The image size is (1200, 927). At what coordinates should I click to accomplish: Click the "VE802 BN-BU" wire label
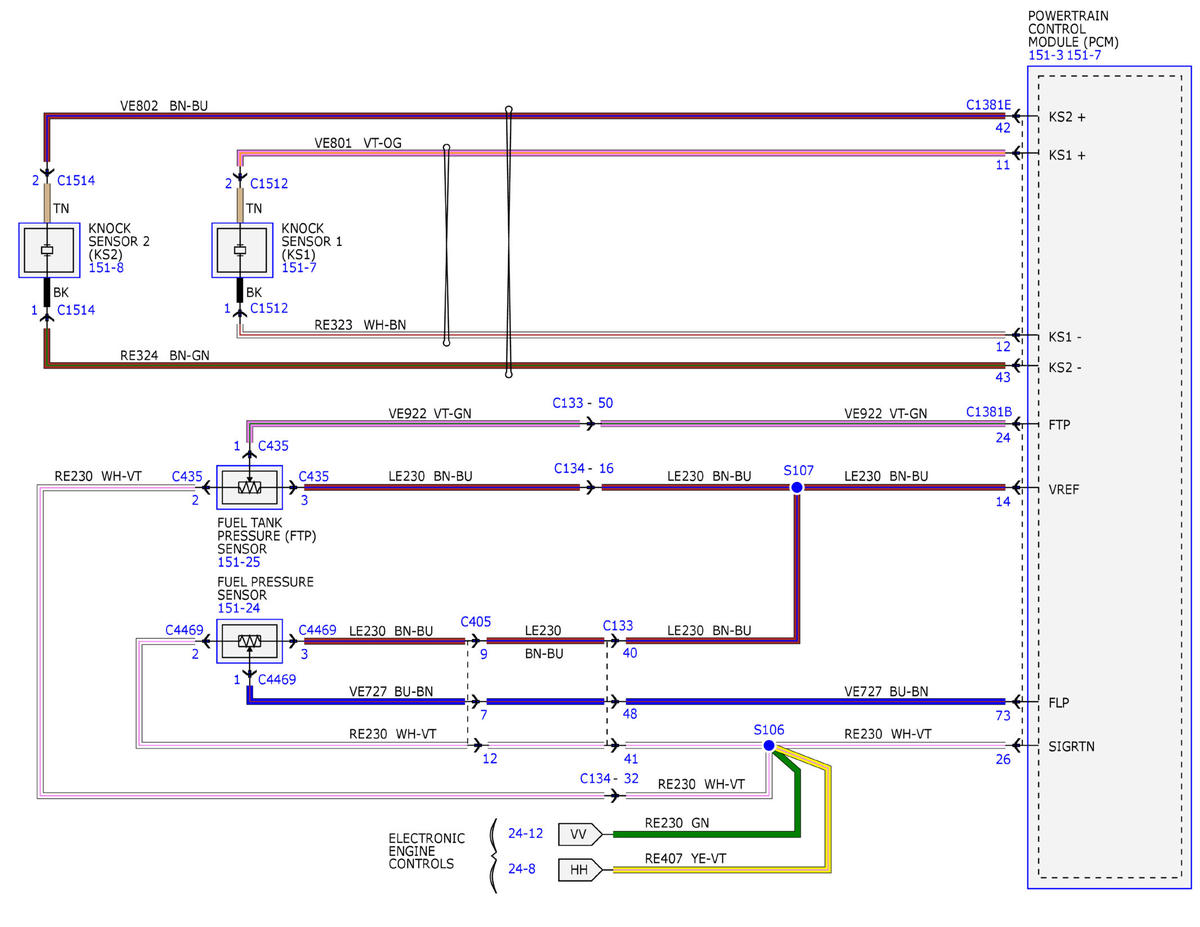point(164,105)
